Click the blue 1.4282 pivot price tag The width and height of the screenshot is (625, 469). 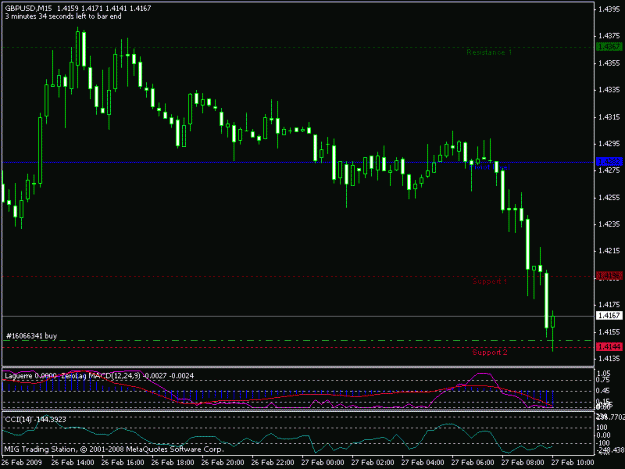coord(609,161)
